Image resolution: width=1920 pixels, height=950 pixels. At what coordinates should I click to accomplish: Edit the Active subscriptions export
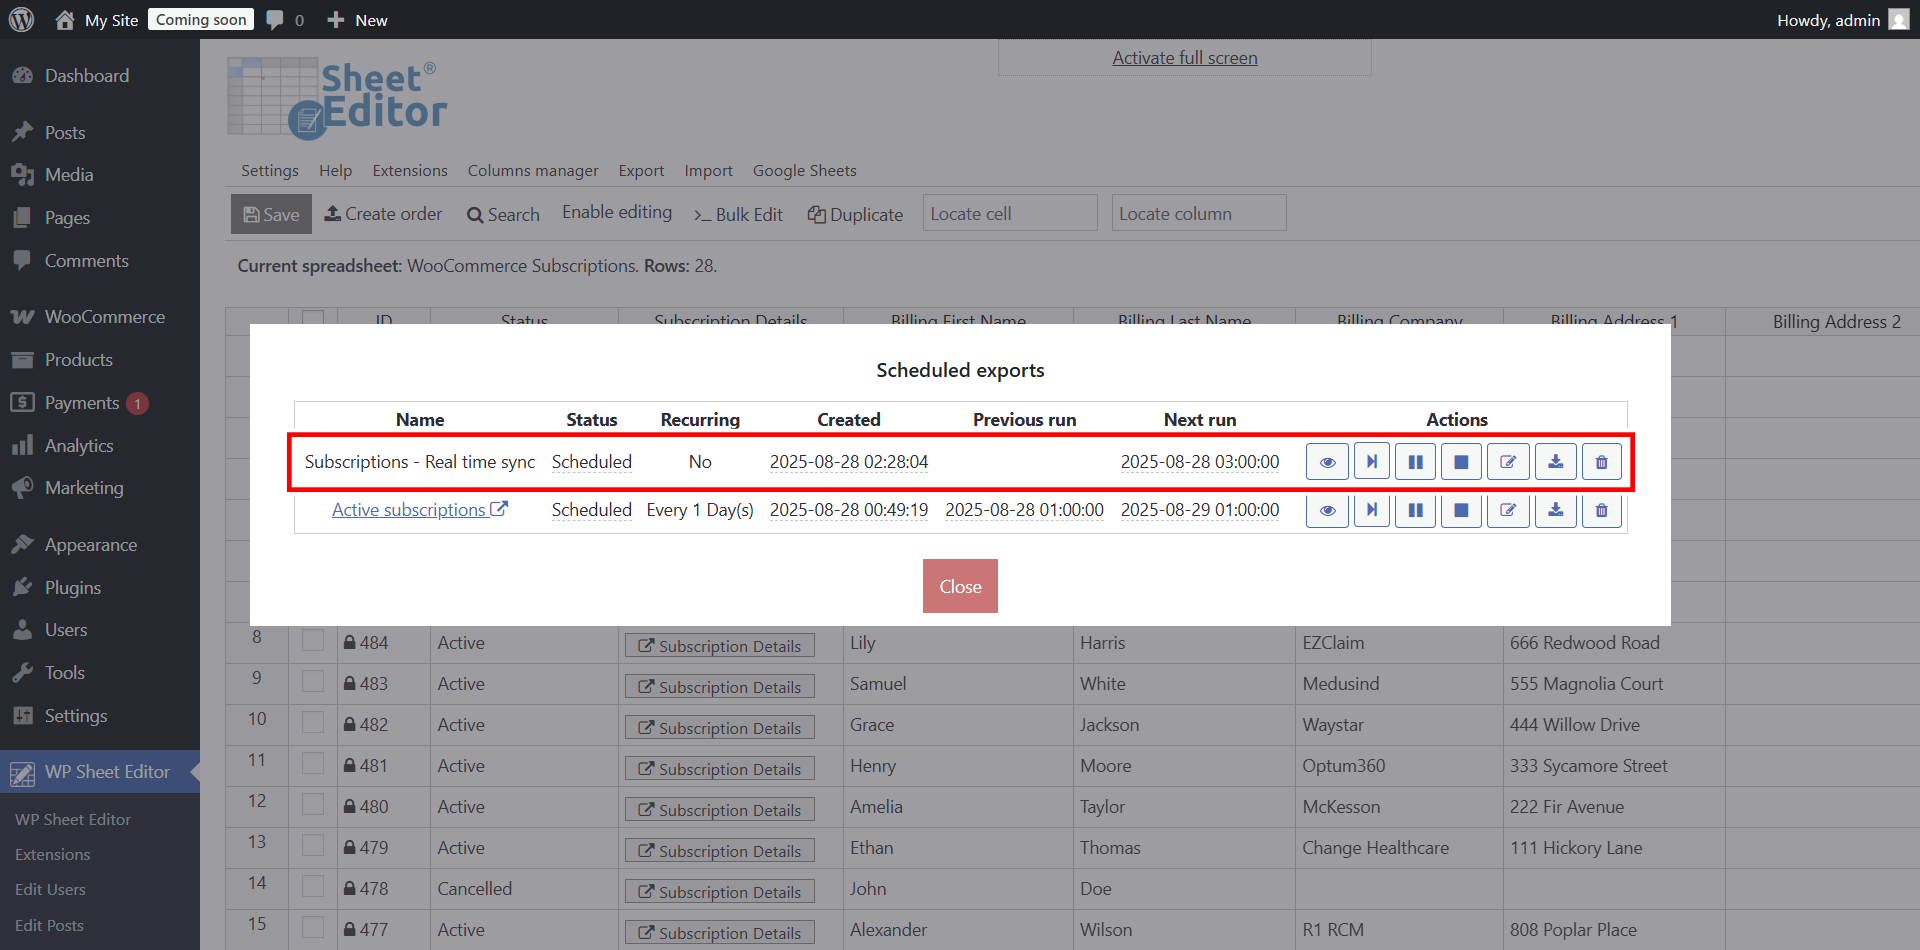point(1508,510)
